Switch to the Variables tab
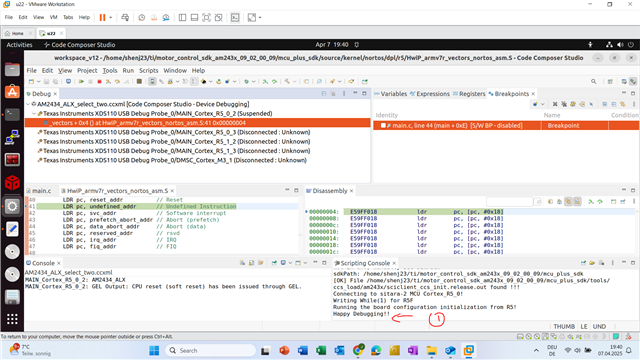Screen dimensions: 640x360 click(x=391, y=93)
